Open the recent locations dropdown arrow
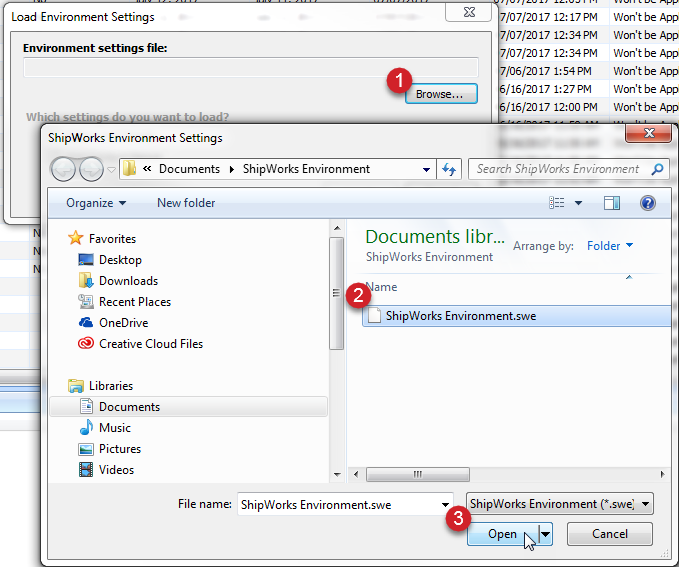The width and height of the screenshot is (679, 567). (x=111, y=170)
